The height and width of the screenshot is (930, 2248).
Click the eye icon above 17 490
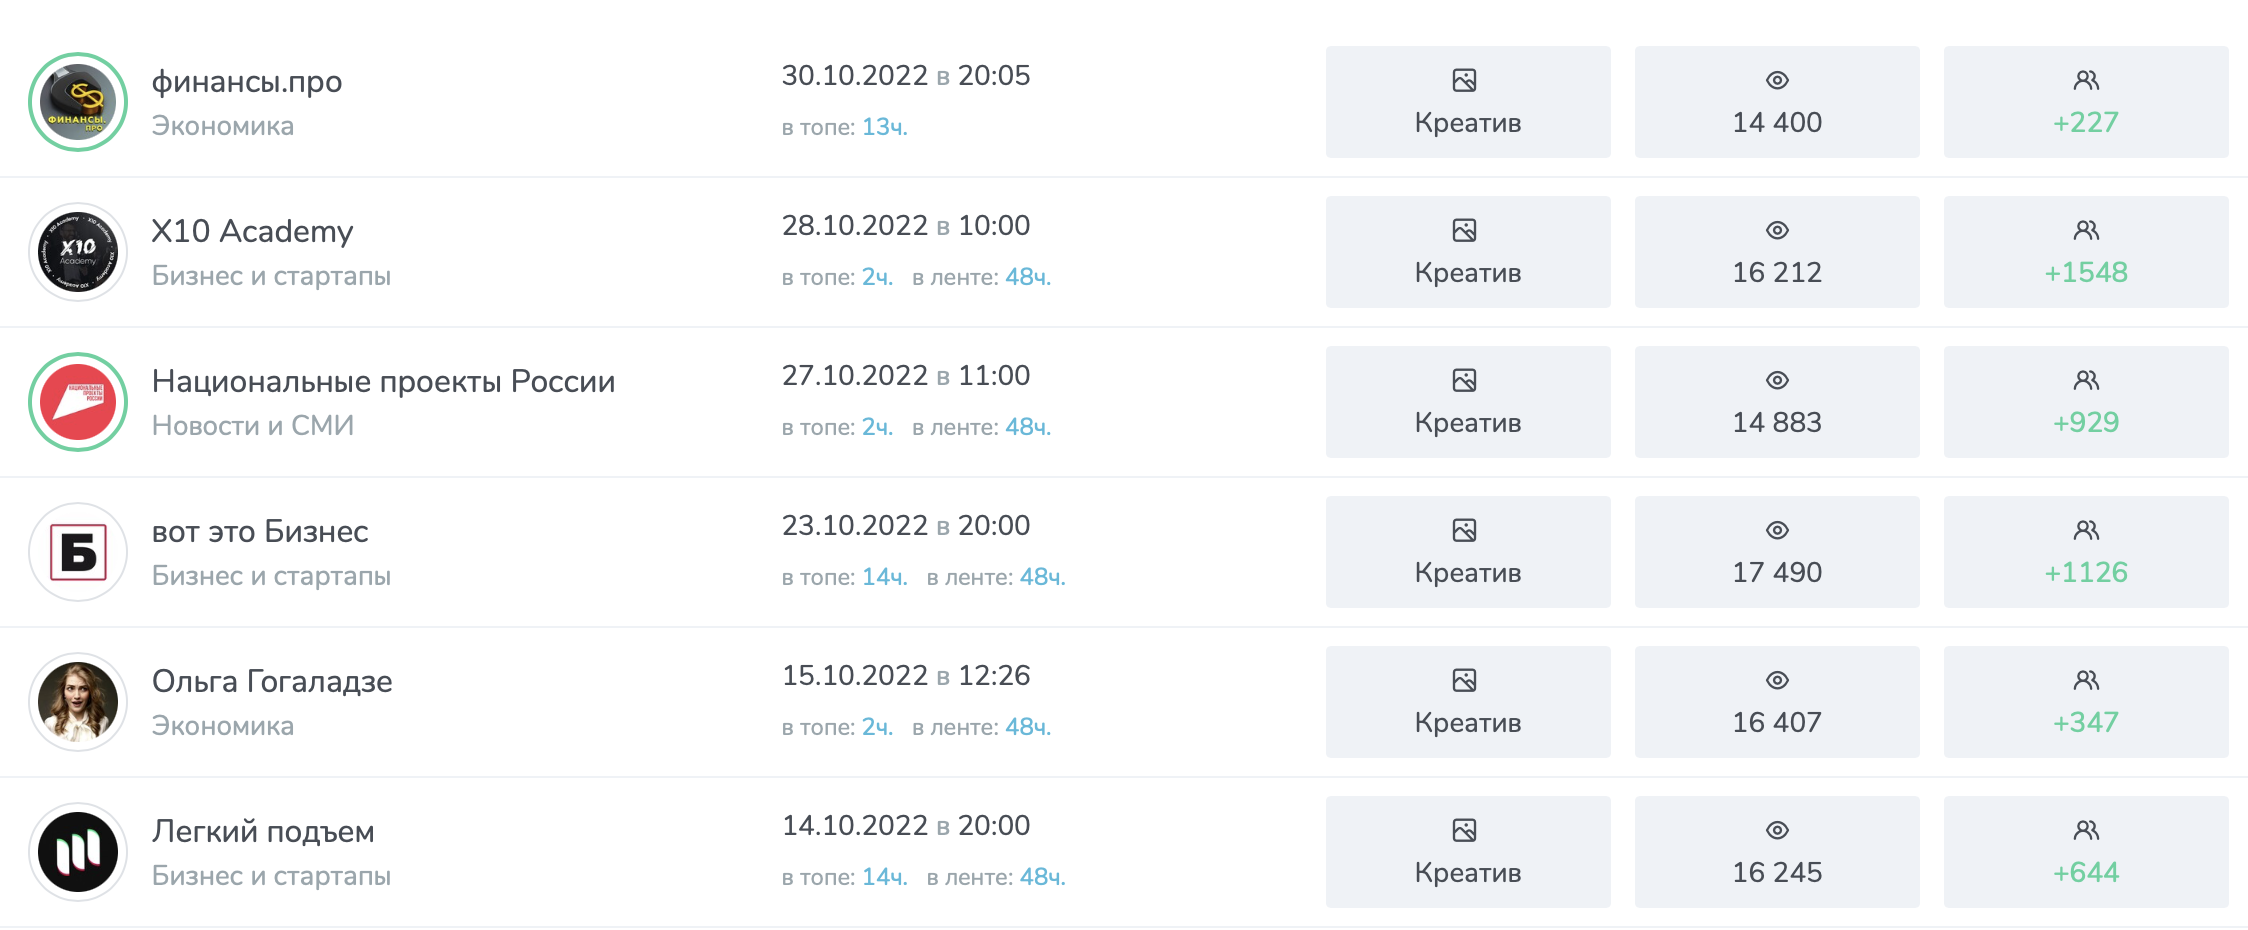coord(1777,531)
